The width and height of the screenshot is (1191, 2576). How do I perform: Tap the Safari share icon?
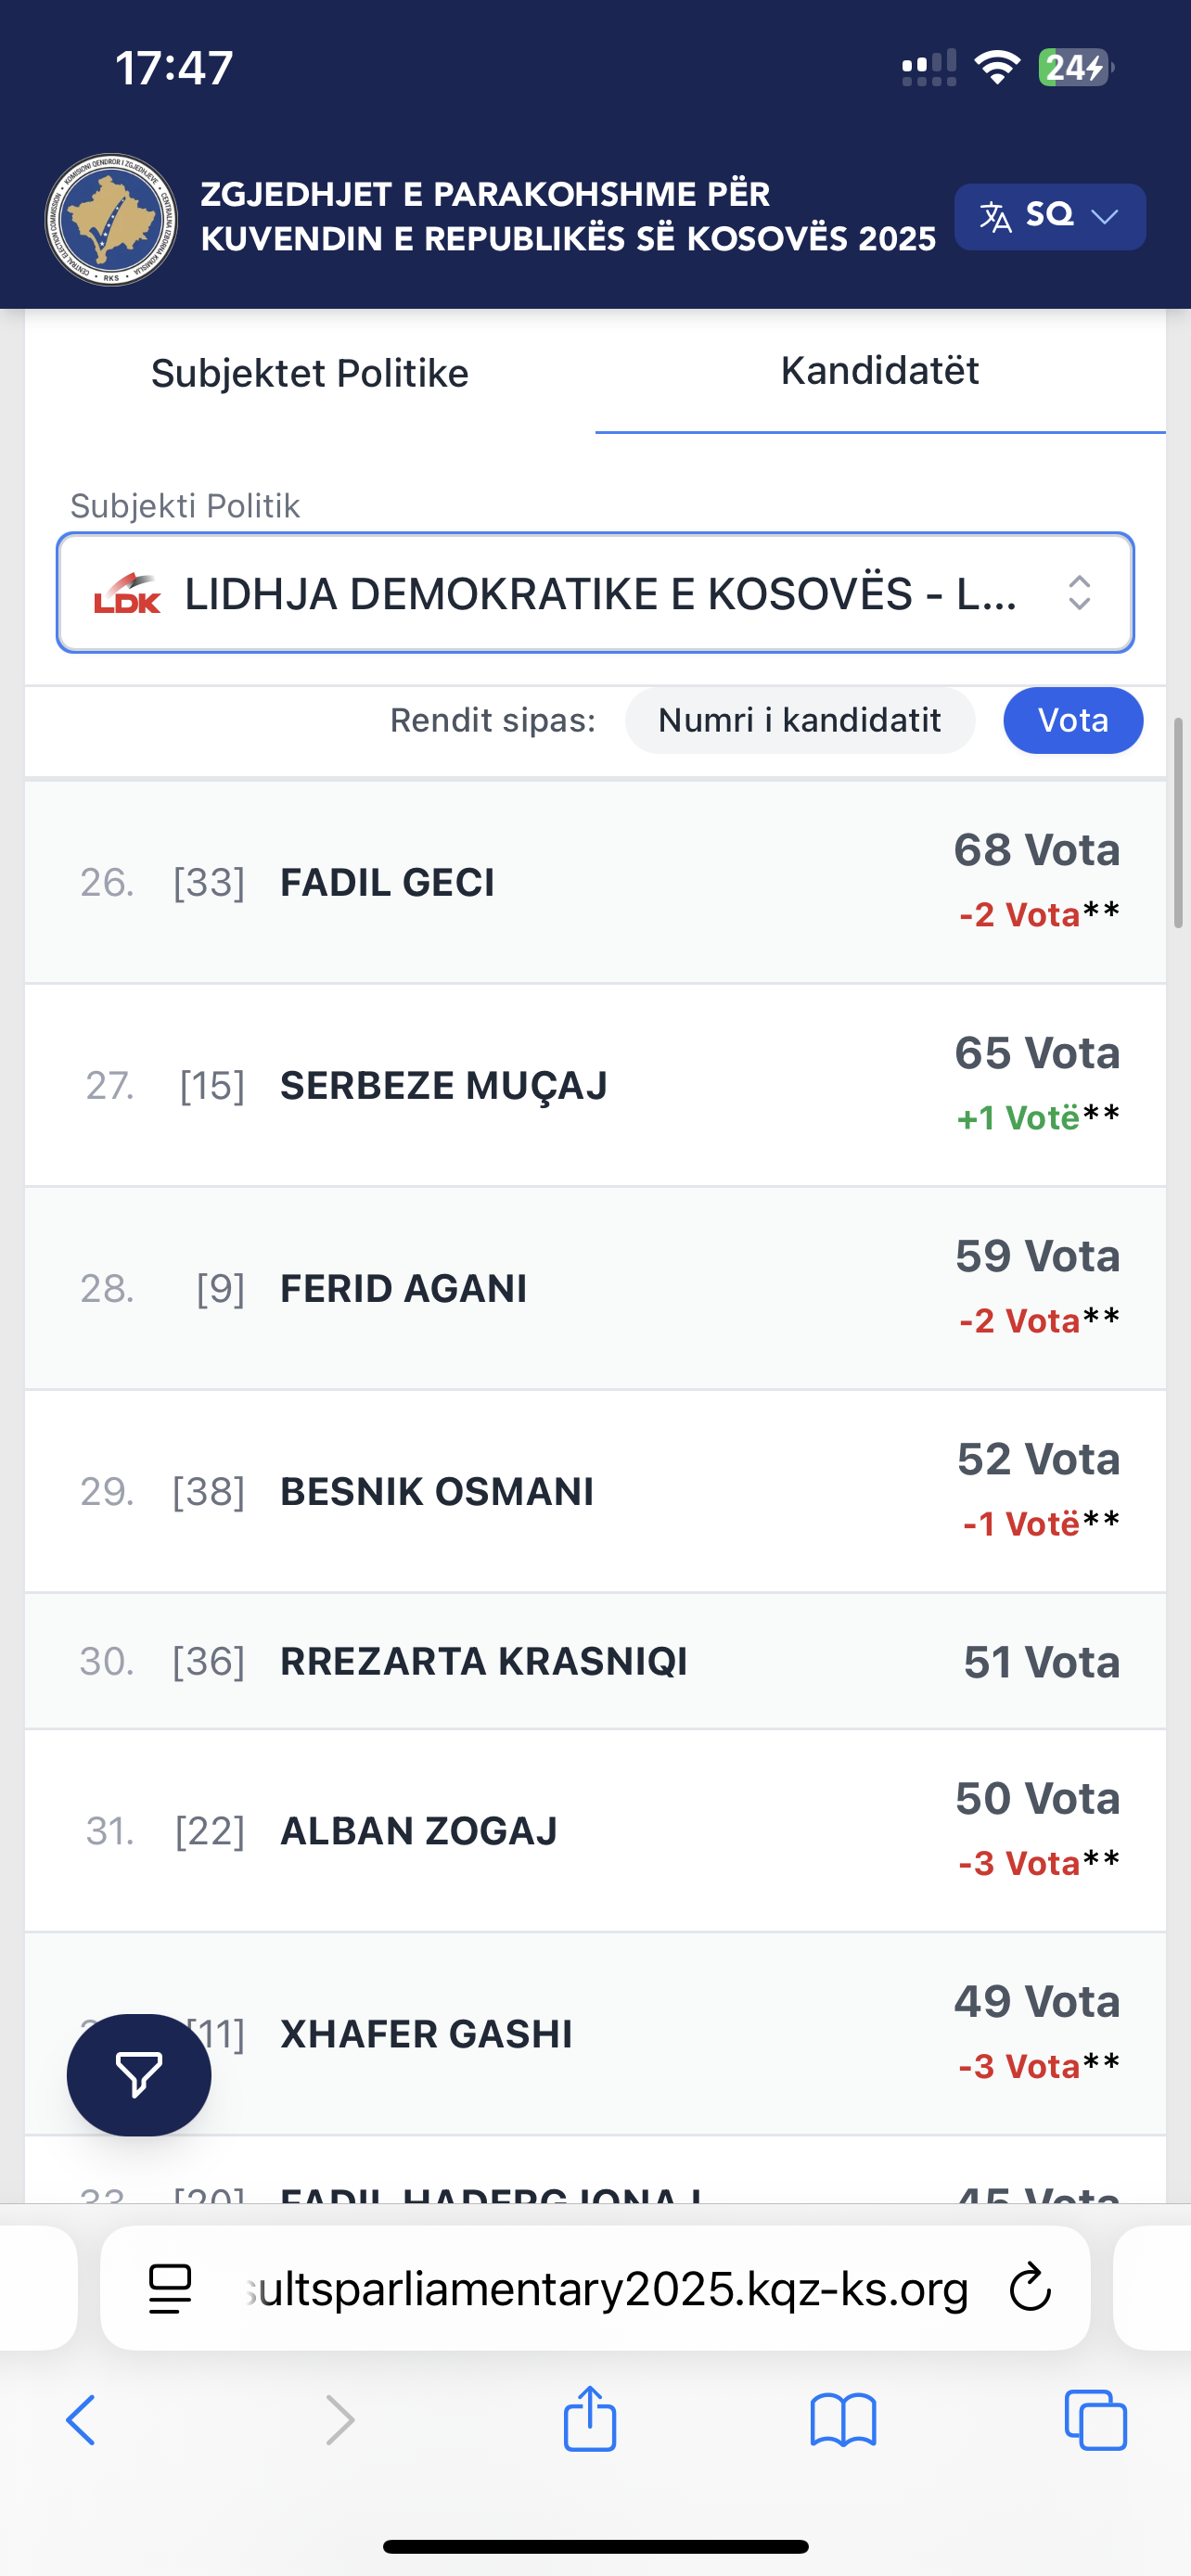point(590,2420)
